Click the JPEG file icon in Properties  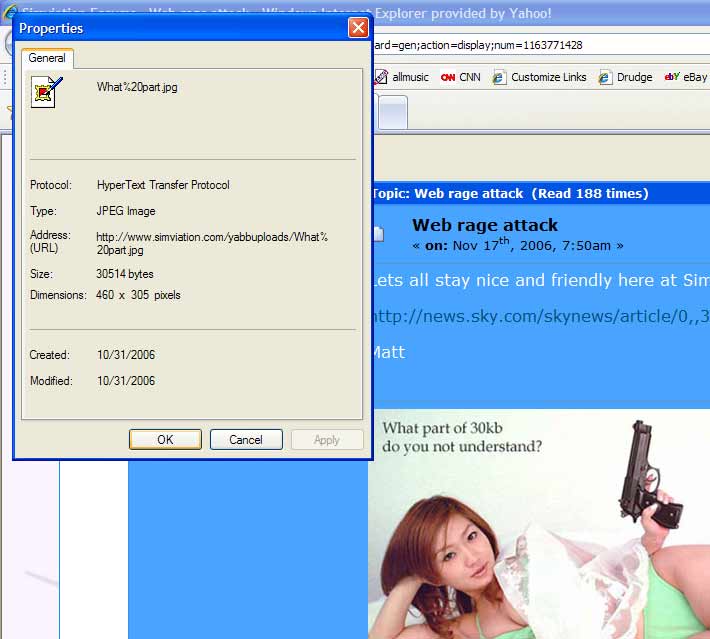click(46, 91)
